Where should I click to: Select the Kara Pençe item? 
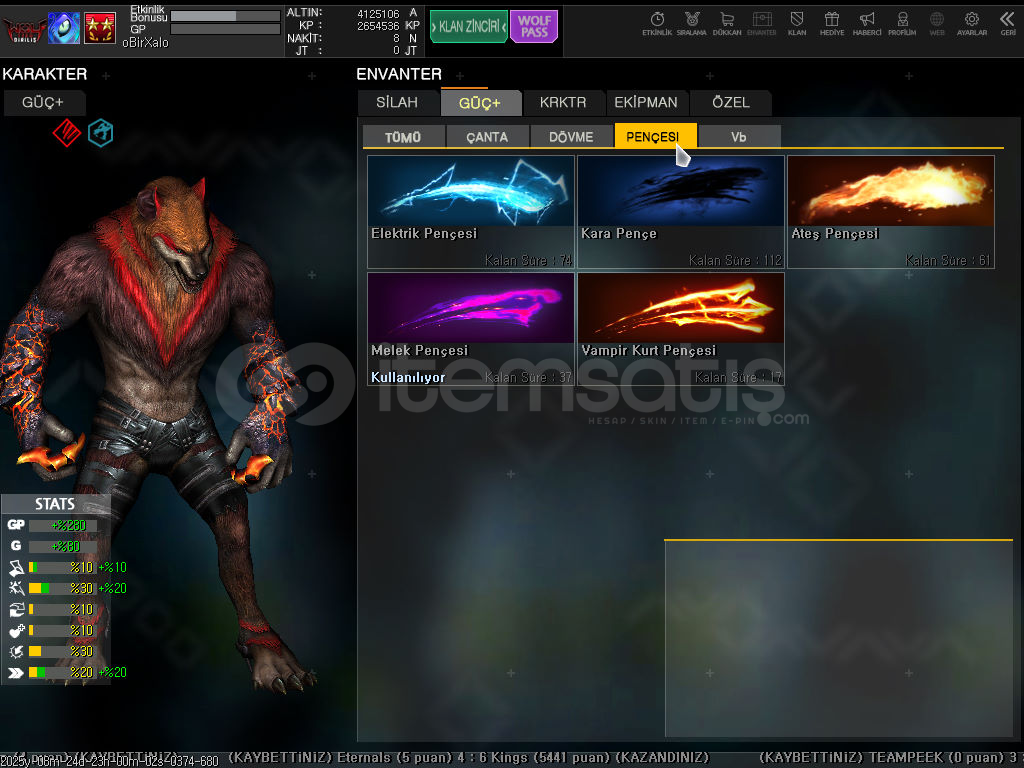click(x=681, y=212)
